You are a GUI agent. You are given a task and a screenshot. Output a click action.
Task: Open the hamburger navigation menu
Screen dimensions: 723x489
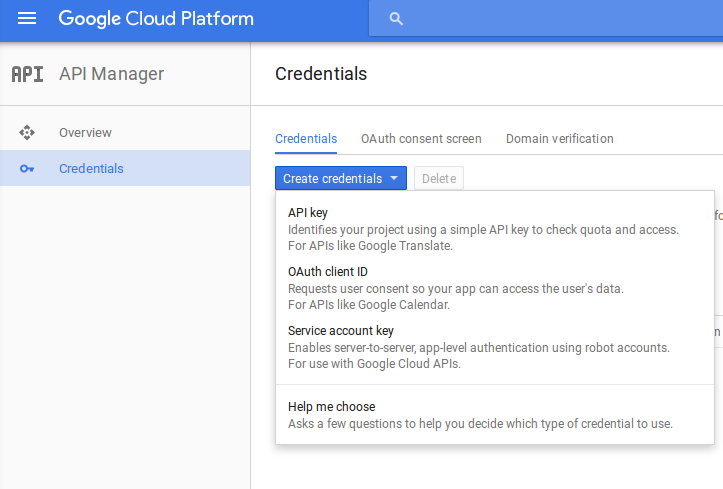pyautogui.click(x=27, y=18)
